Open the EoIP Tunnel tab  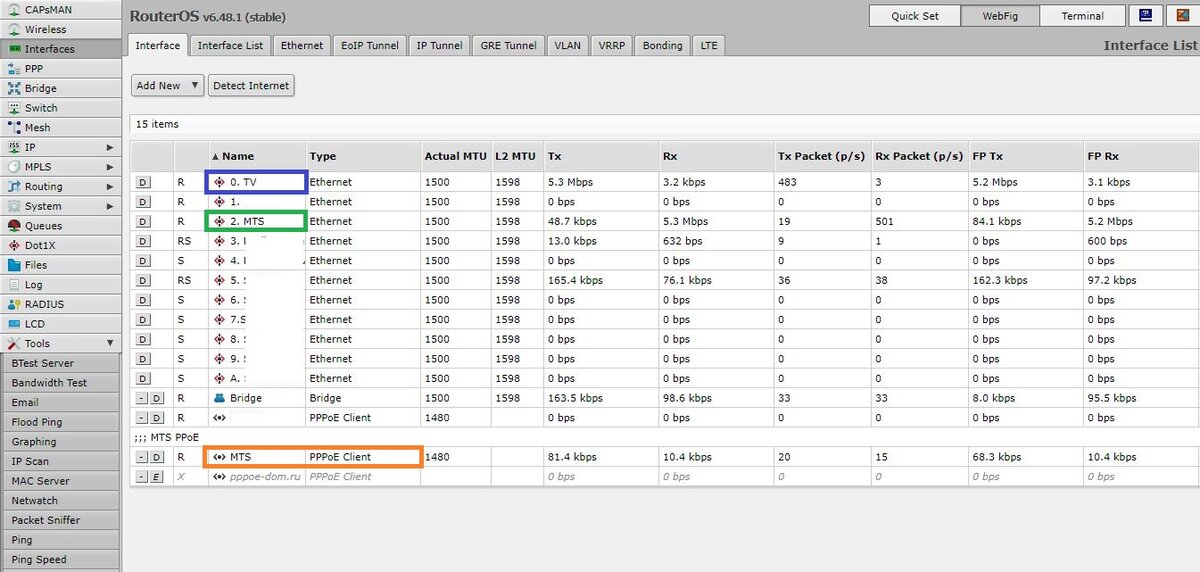pyautogui.click(x=370, y=45)
